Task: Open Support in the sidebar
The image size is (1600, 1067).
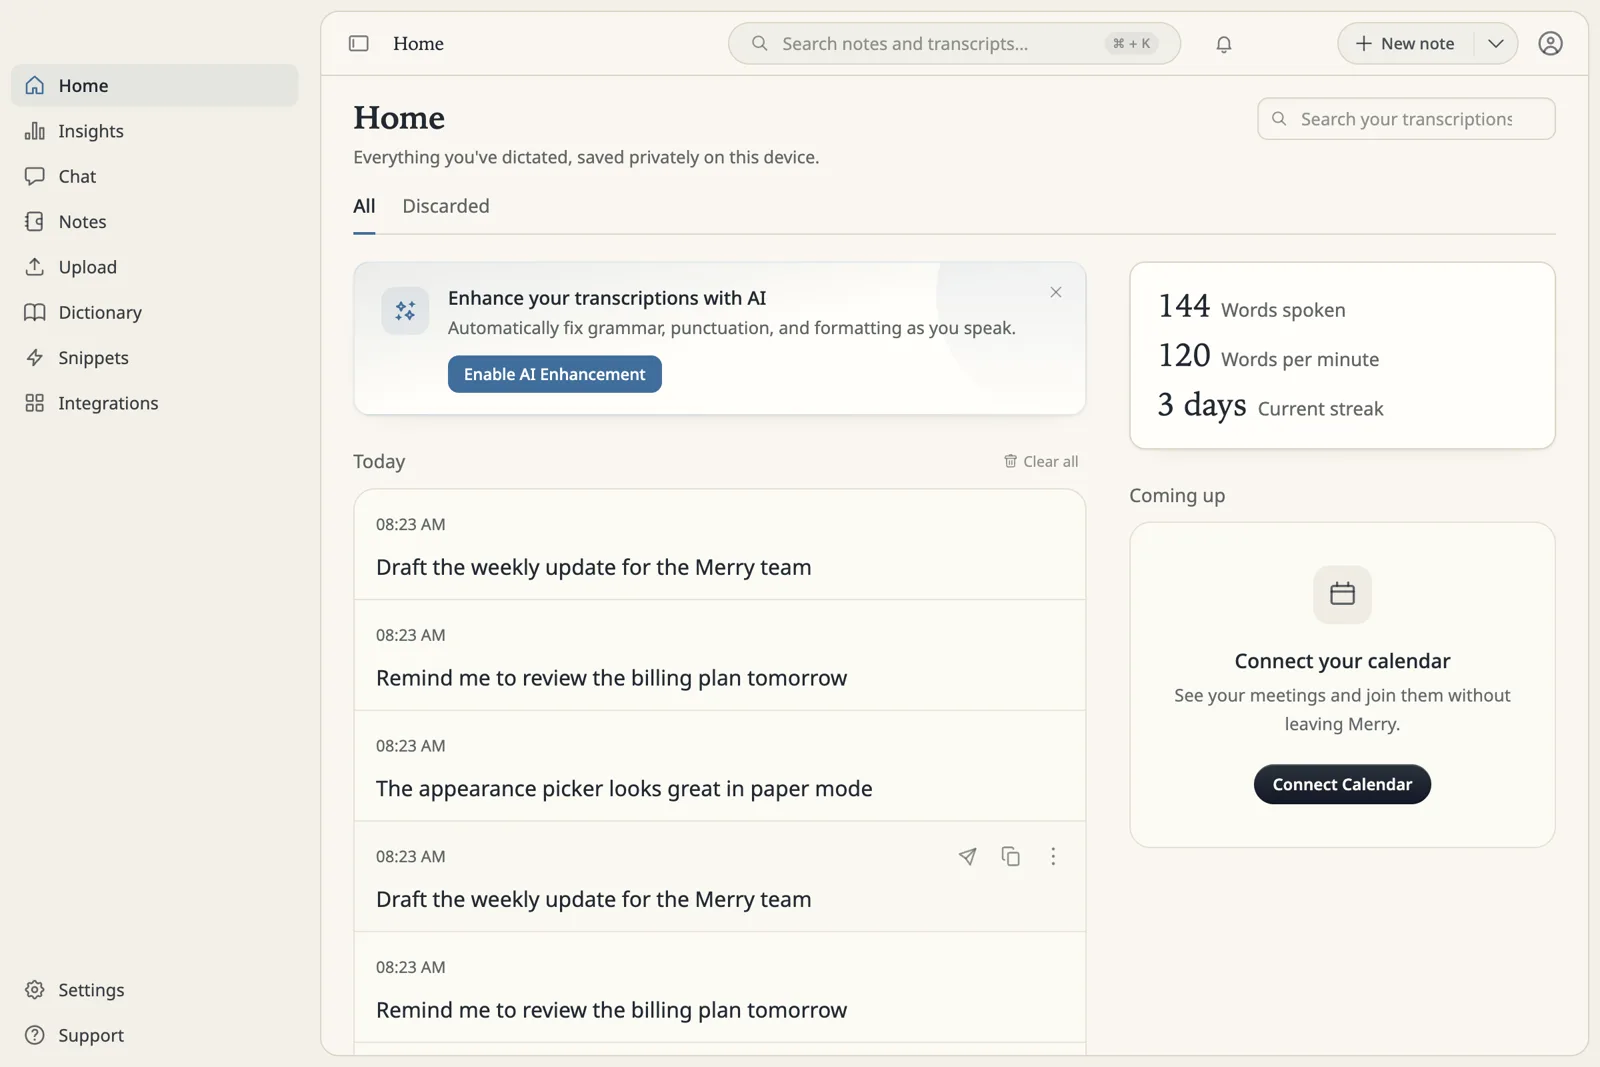Action: (x=155, y=1035)
